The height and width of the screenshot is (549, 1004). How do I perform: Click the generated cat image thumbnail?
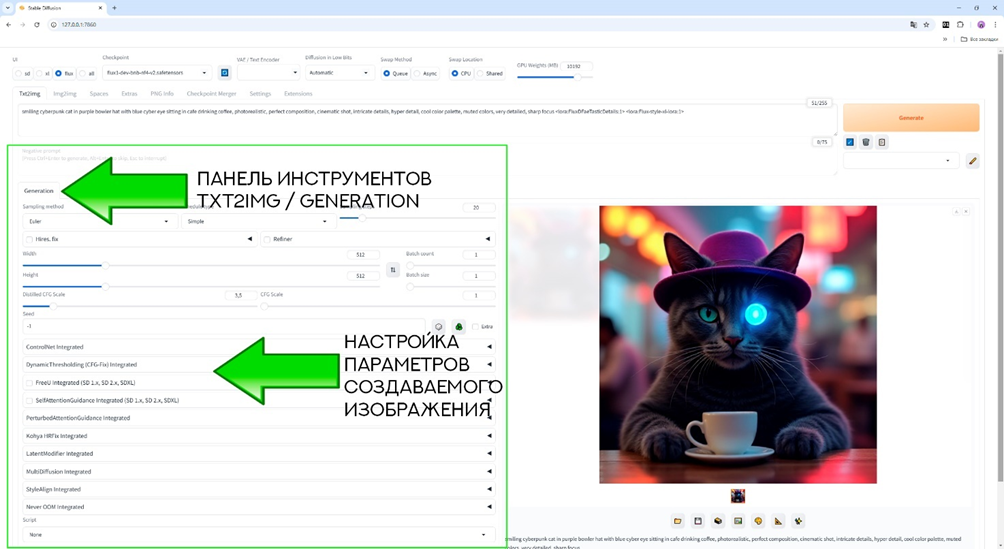[x=737, y=496]
